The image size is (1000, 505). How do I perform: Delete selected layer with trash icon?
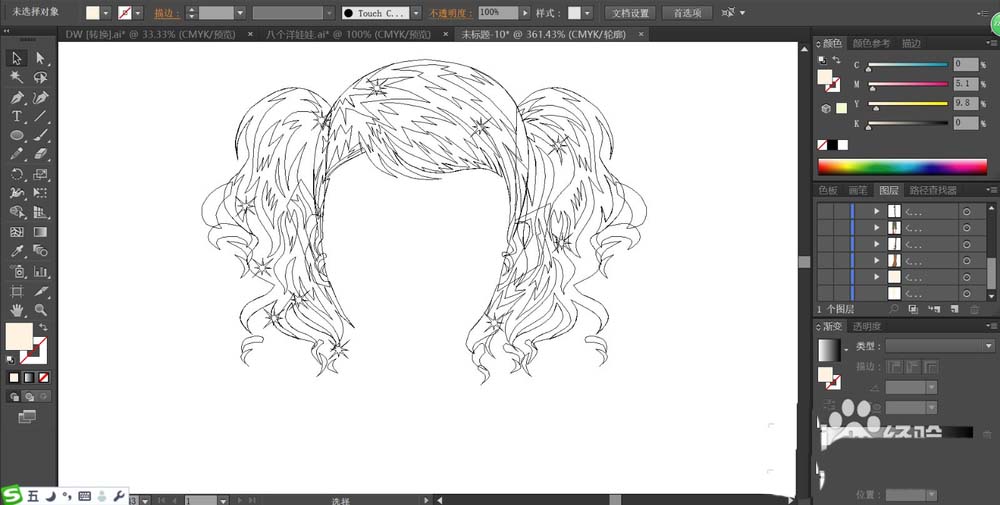tap(975, 309)
